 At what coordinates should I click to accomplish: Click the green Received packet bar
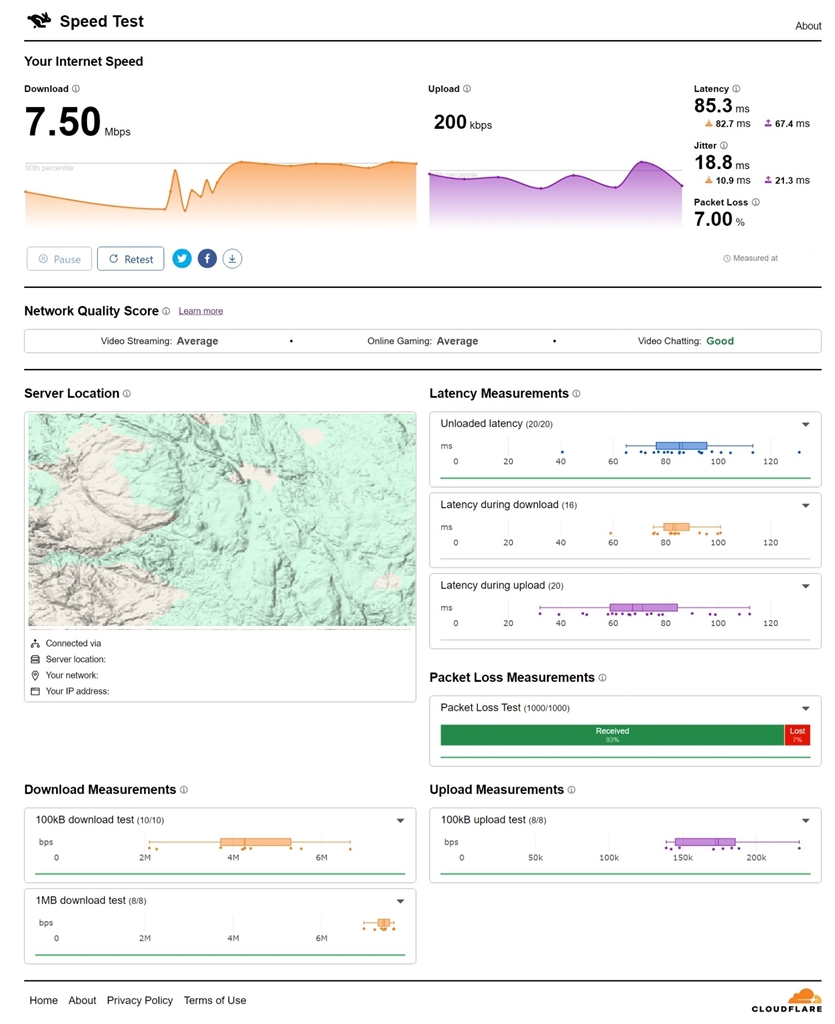point(612,735)
